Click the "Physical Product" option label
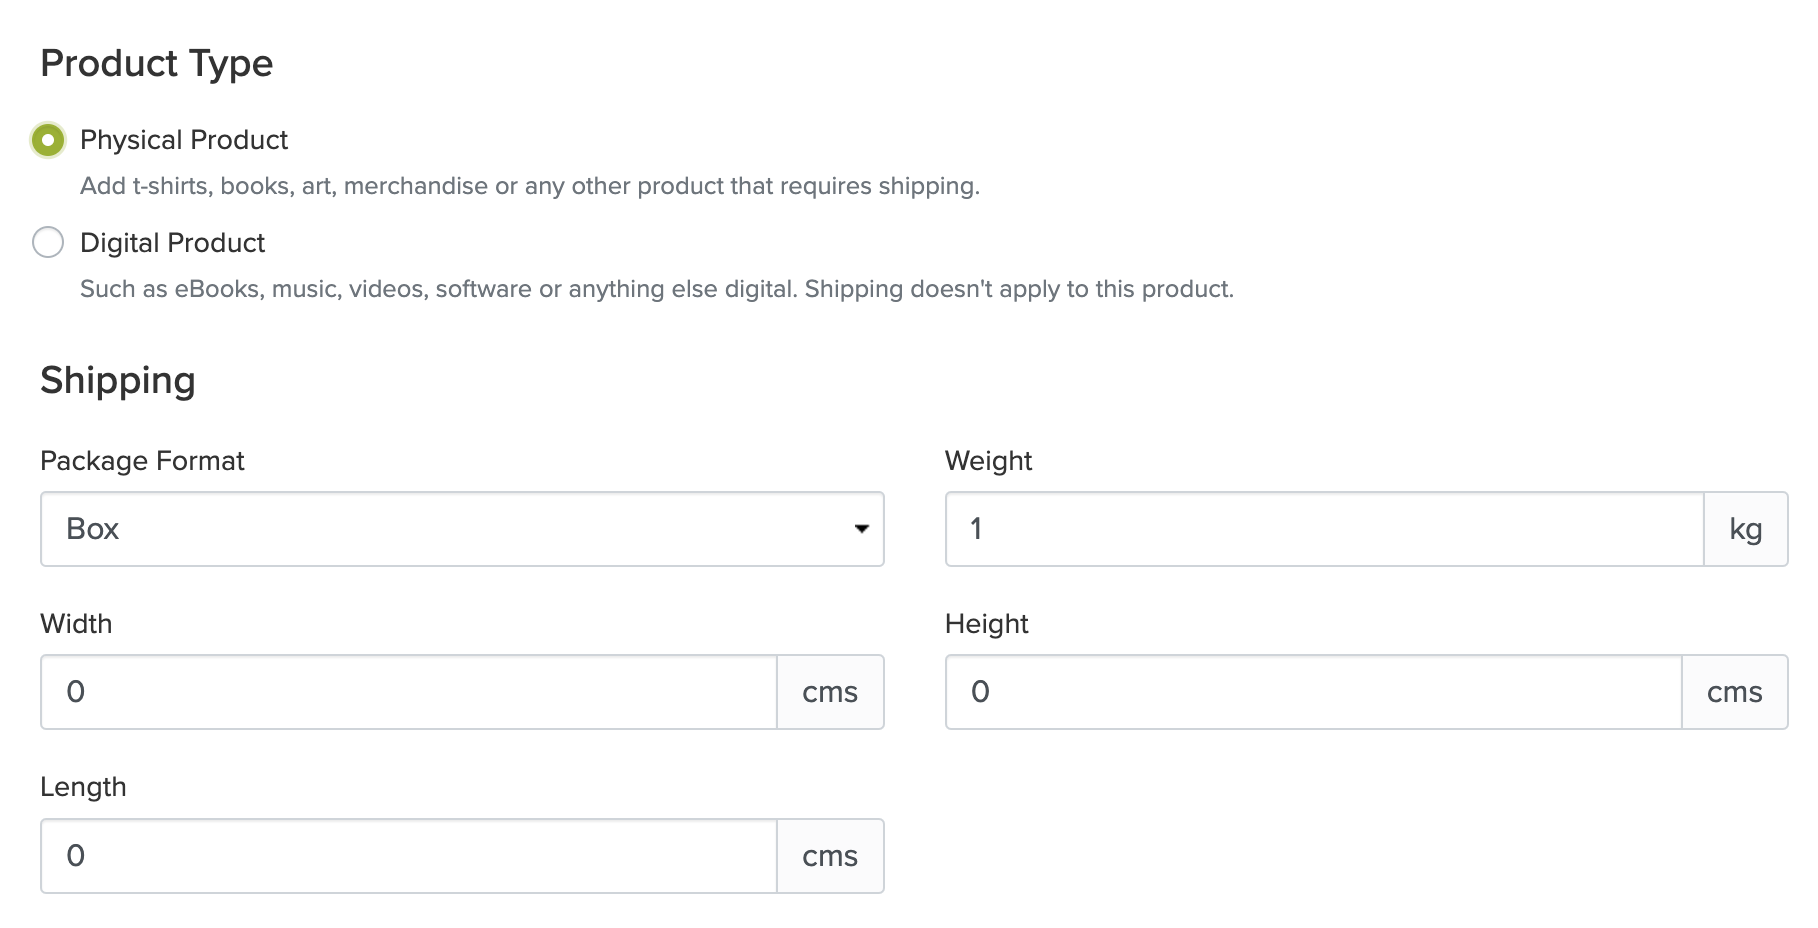This screenshot has width=1818, height=928. click(184, 140)
